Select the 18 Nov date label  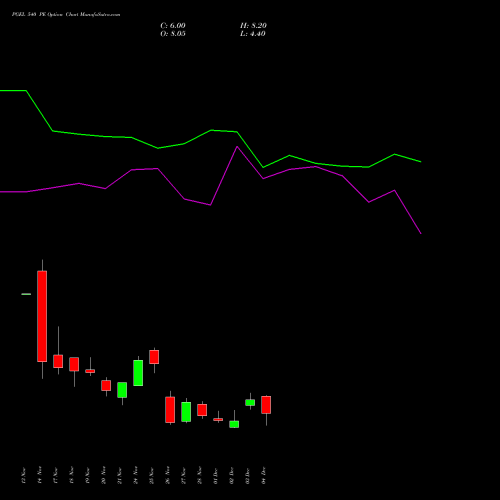[72, 475]
